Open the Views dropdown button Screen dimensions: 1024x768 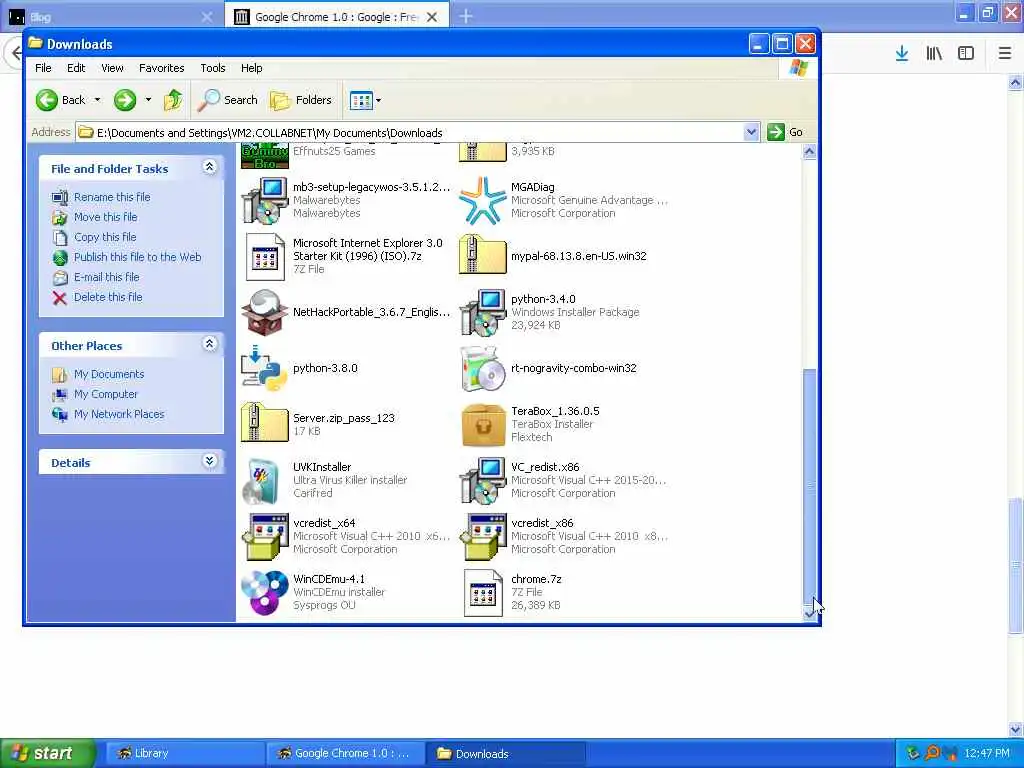(365, 101)
